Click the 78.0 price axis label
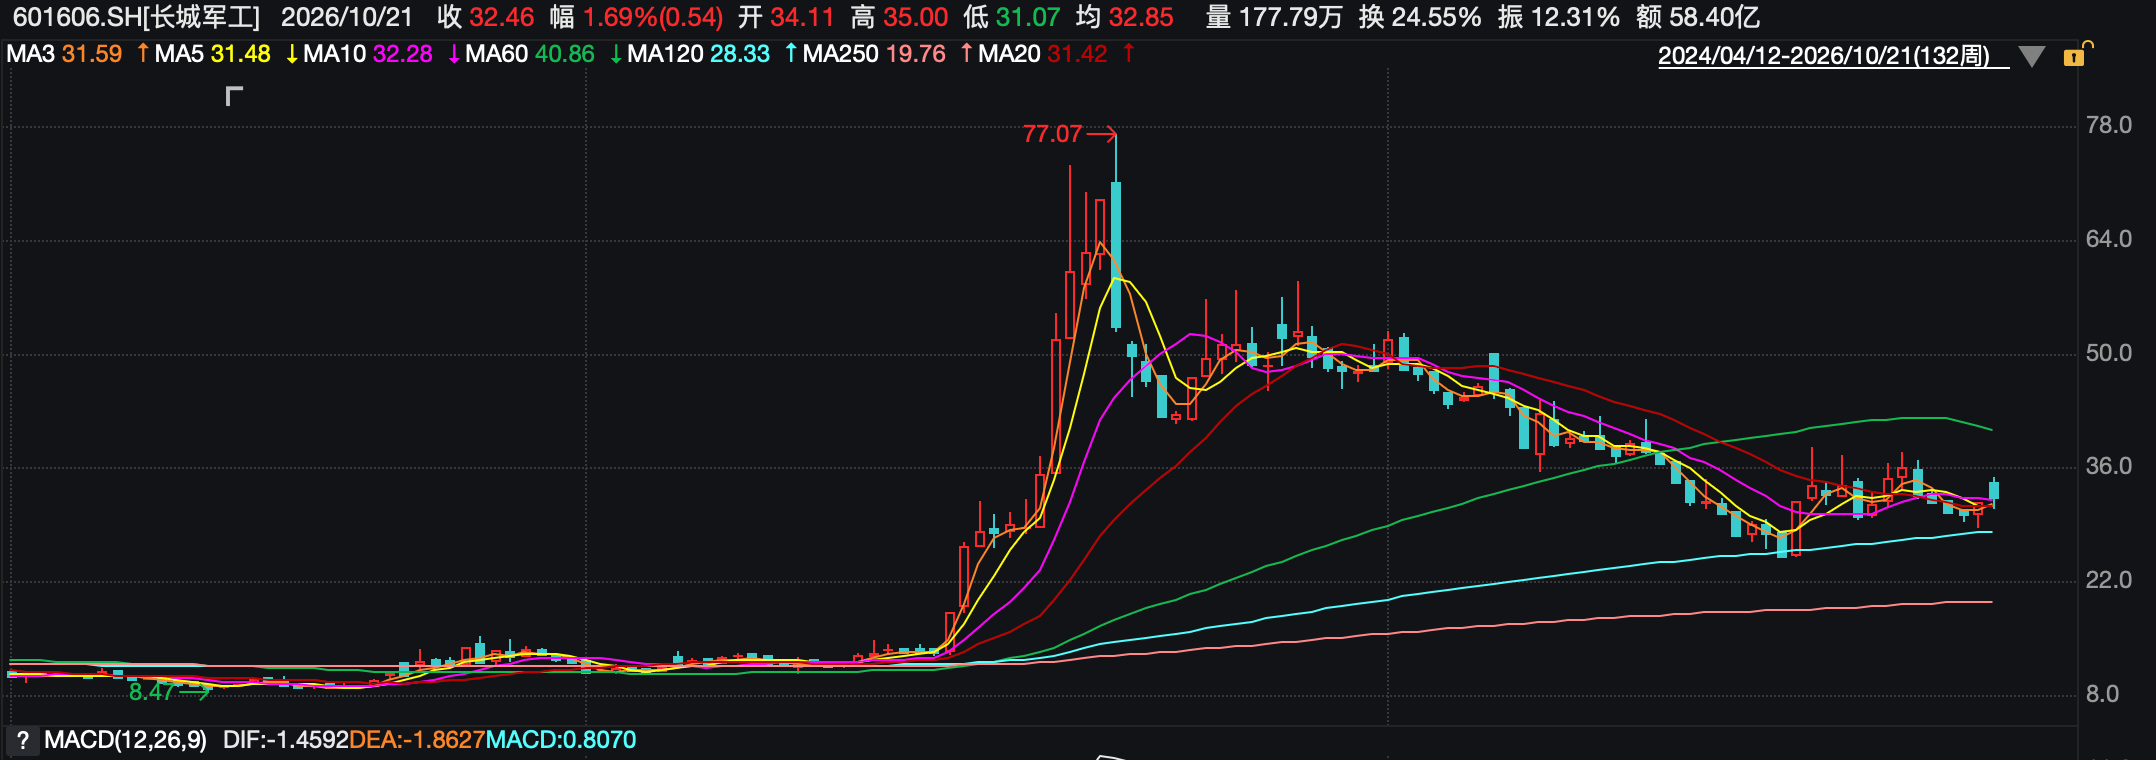Screen dimensions: 2156x760 coord(2108,125)
